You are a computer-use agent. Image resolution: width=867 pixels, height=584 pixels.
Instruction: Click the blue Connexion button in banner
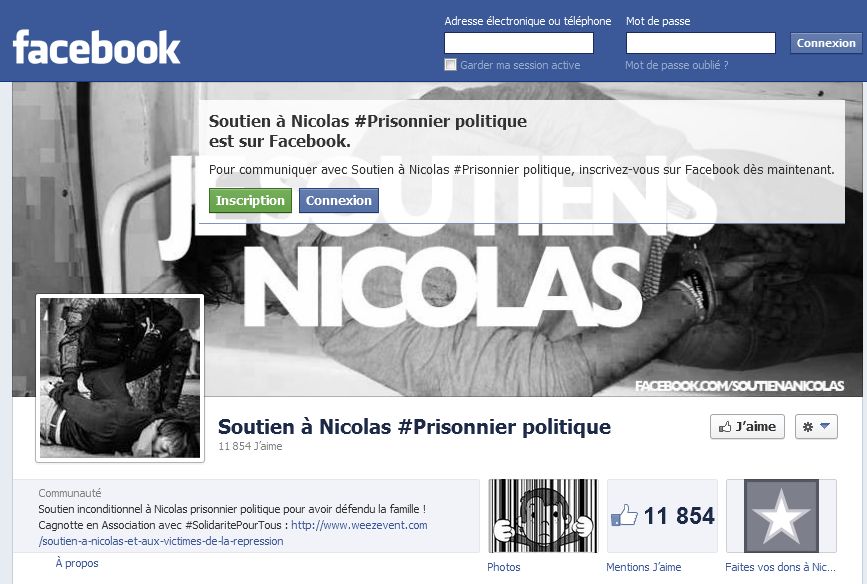[x=338, y=200]
